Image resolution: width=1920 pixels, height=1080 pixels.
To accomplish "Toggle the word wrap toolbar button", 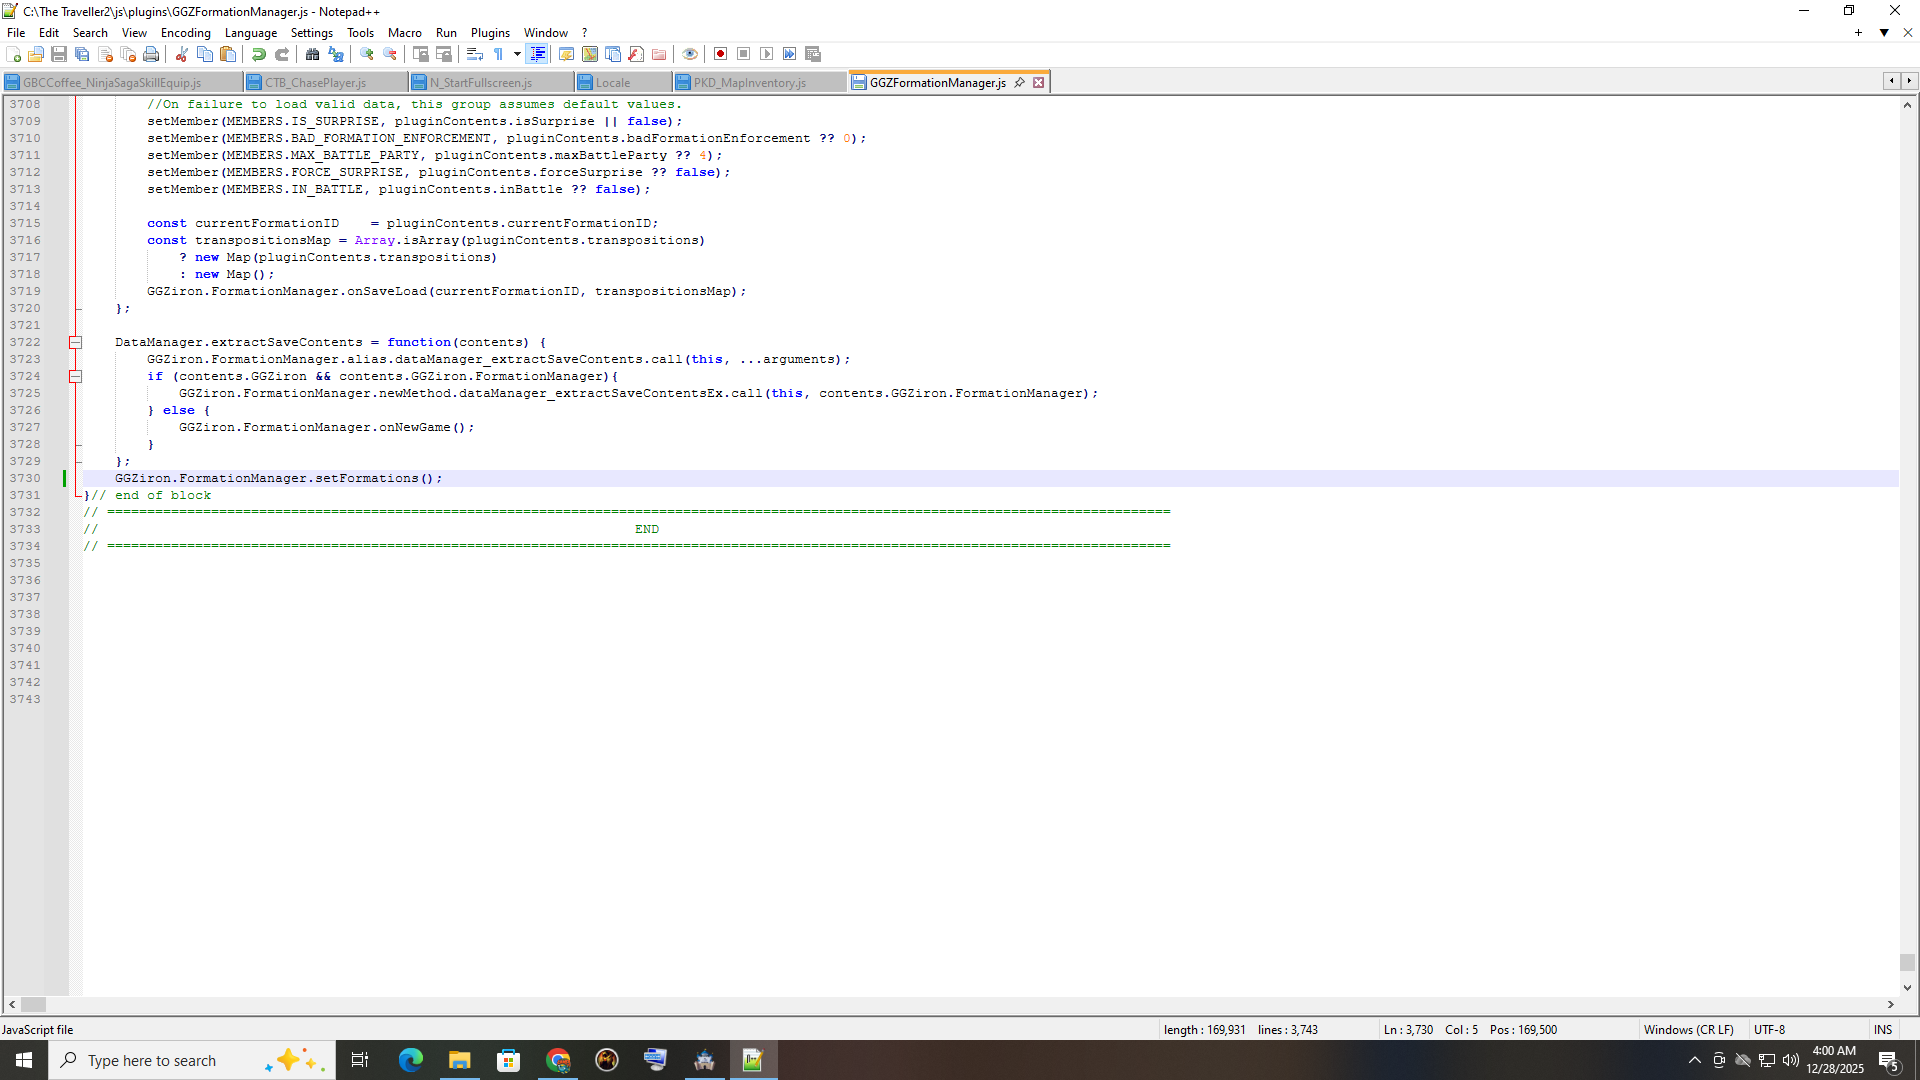I will [475, 54].
